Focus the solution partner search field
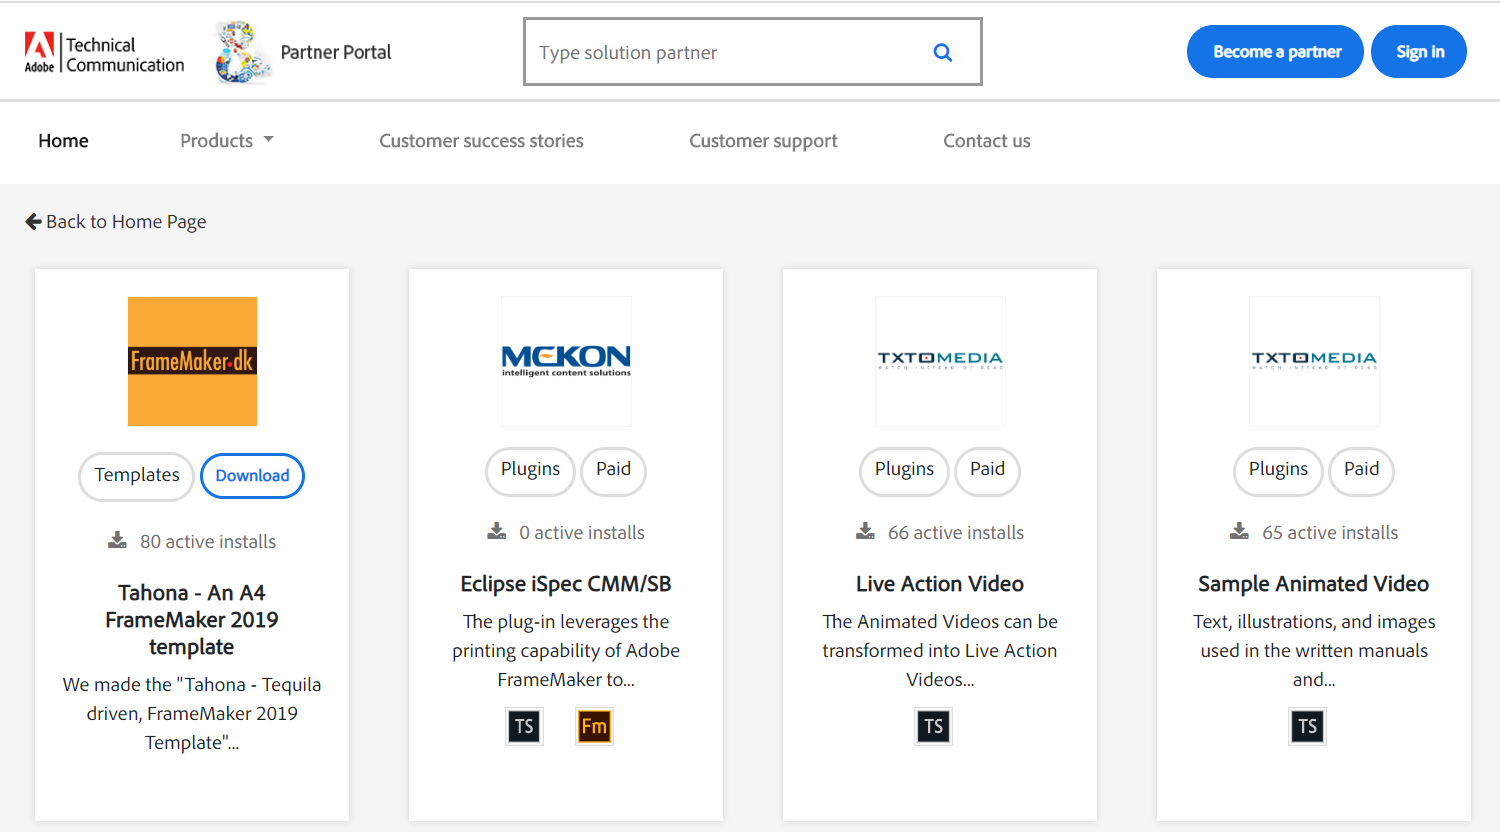1500x832 pixels. coord(725,53)
